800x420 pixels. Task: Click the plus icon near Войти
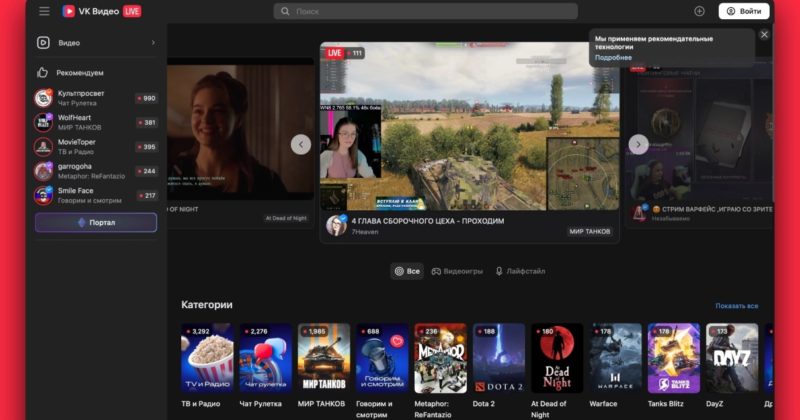(699, 11)
